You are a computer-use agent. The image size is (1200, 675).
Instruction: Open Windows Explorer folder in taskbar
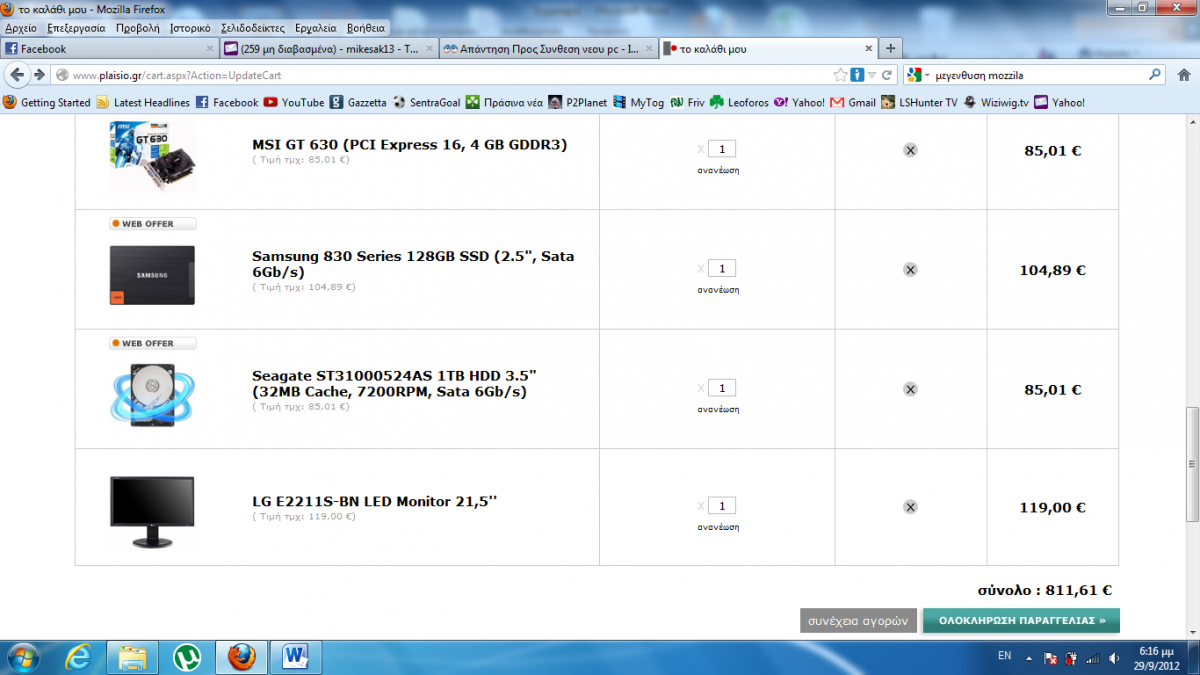(x=133, y=657)
